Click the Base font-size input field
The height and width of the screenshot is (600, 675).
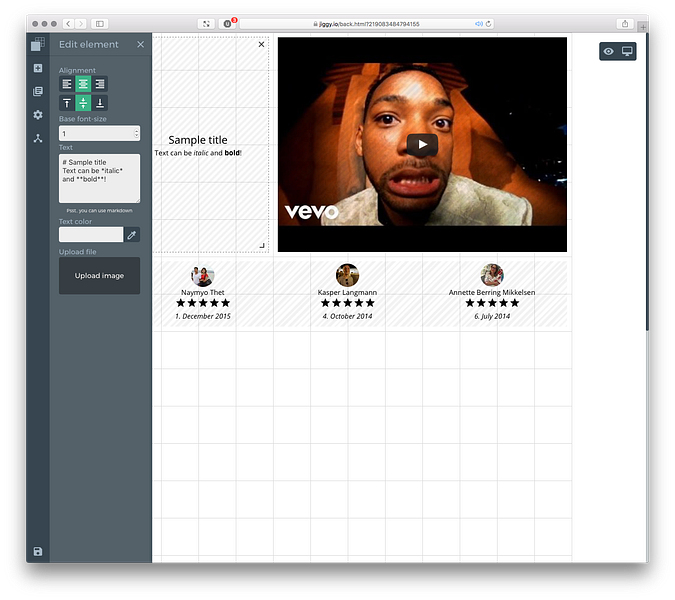click(99, 133)
